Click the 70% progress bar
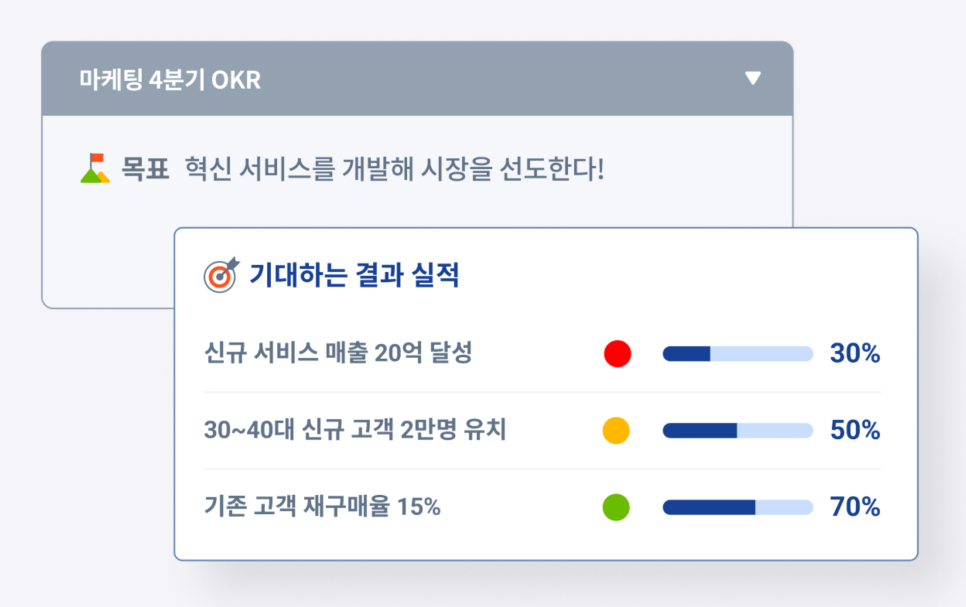966x607 pixels. 737,507
